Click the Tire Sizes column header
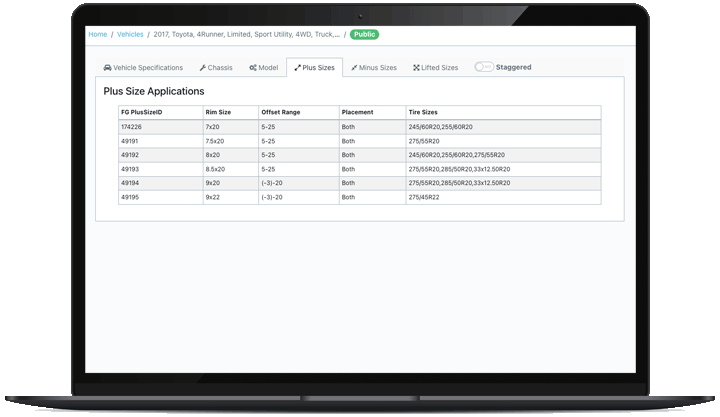 point(423,112)
